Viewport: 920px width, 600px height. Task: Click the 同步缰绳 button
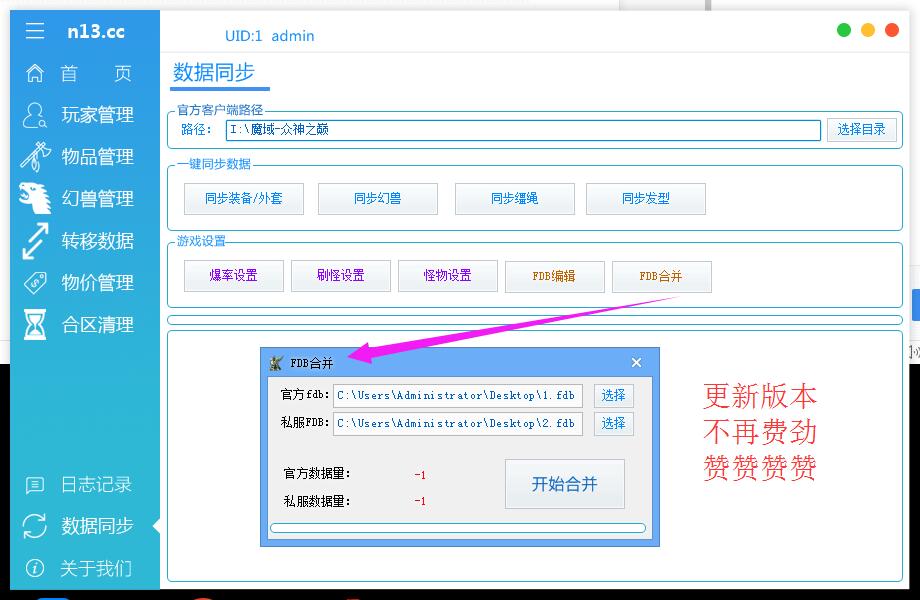coord(515,199)
